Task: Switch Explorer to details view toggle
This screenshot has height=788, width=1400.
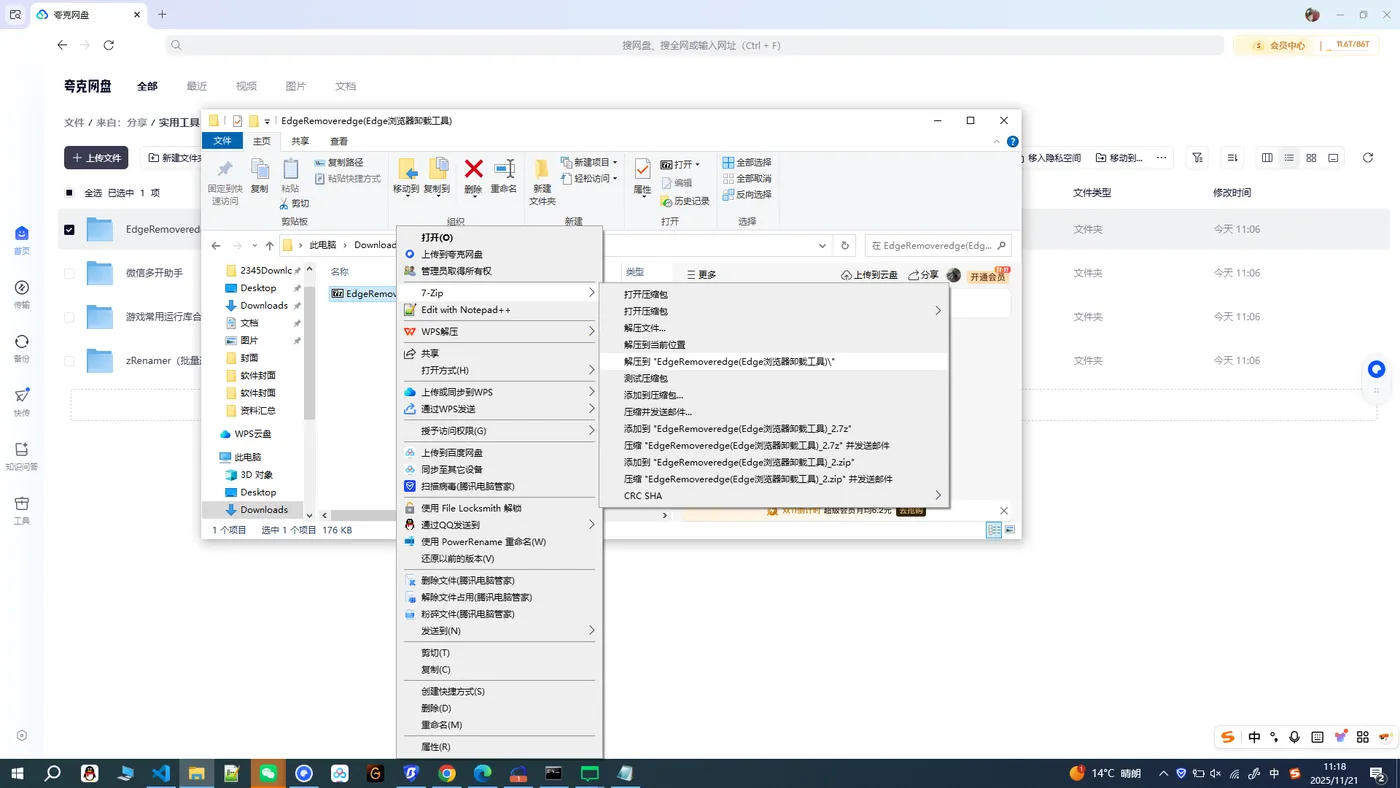Action: click(994, 530)
